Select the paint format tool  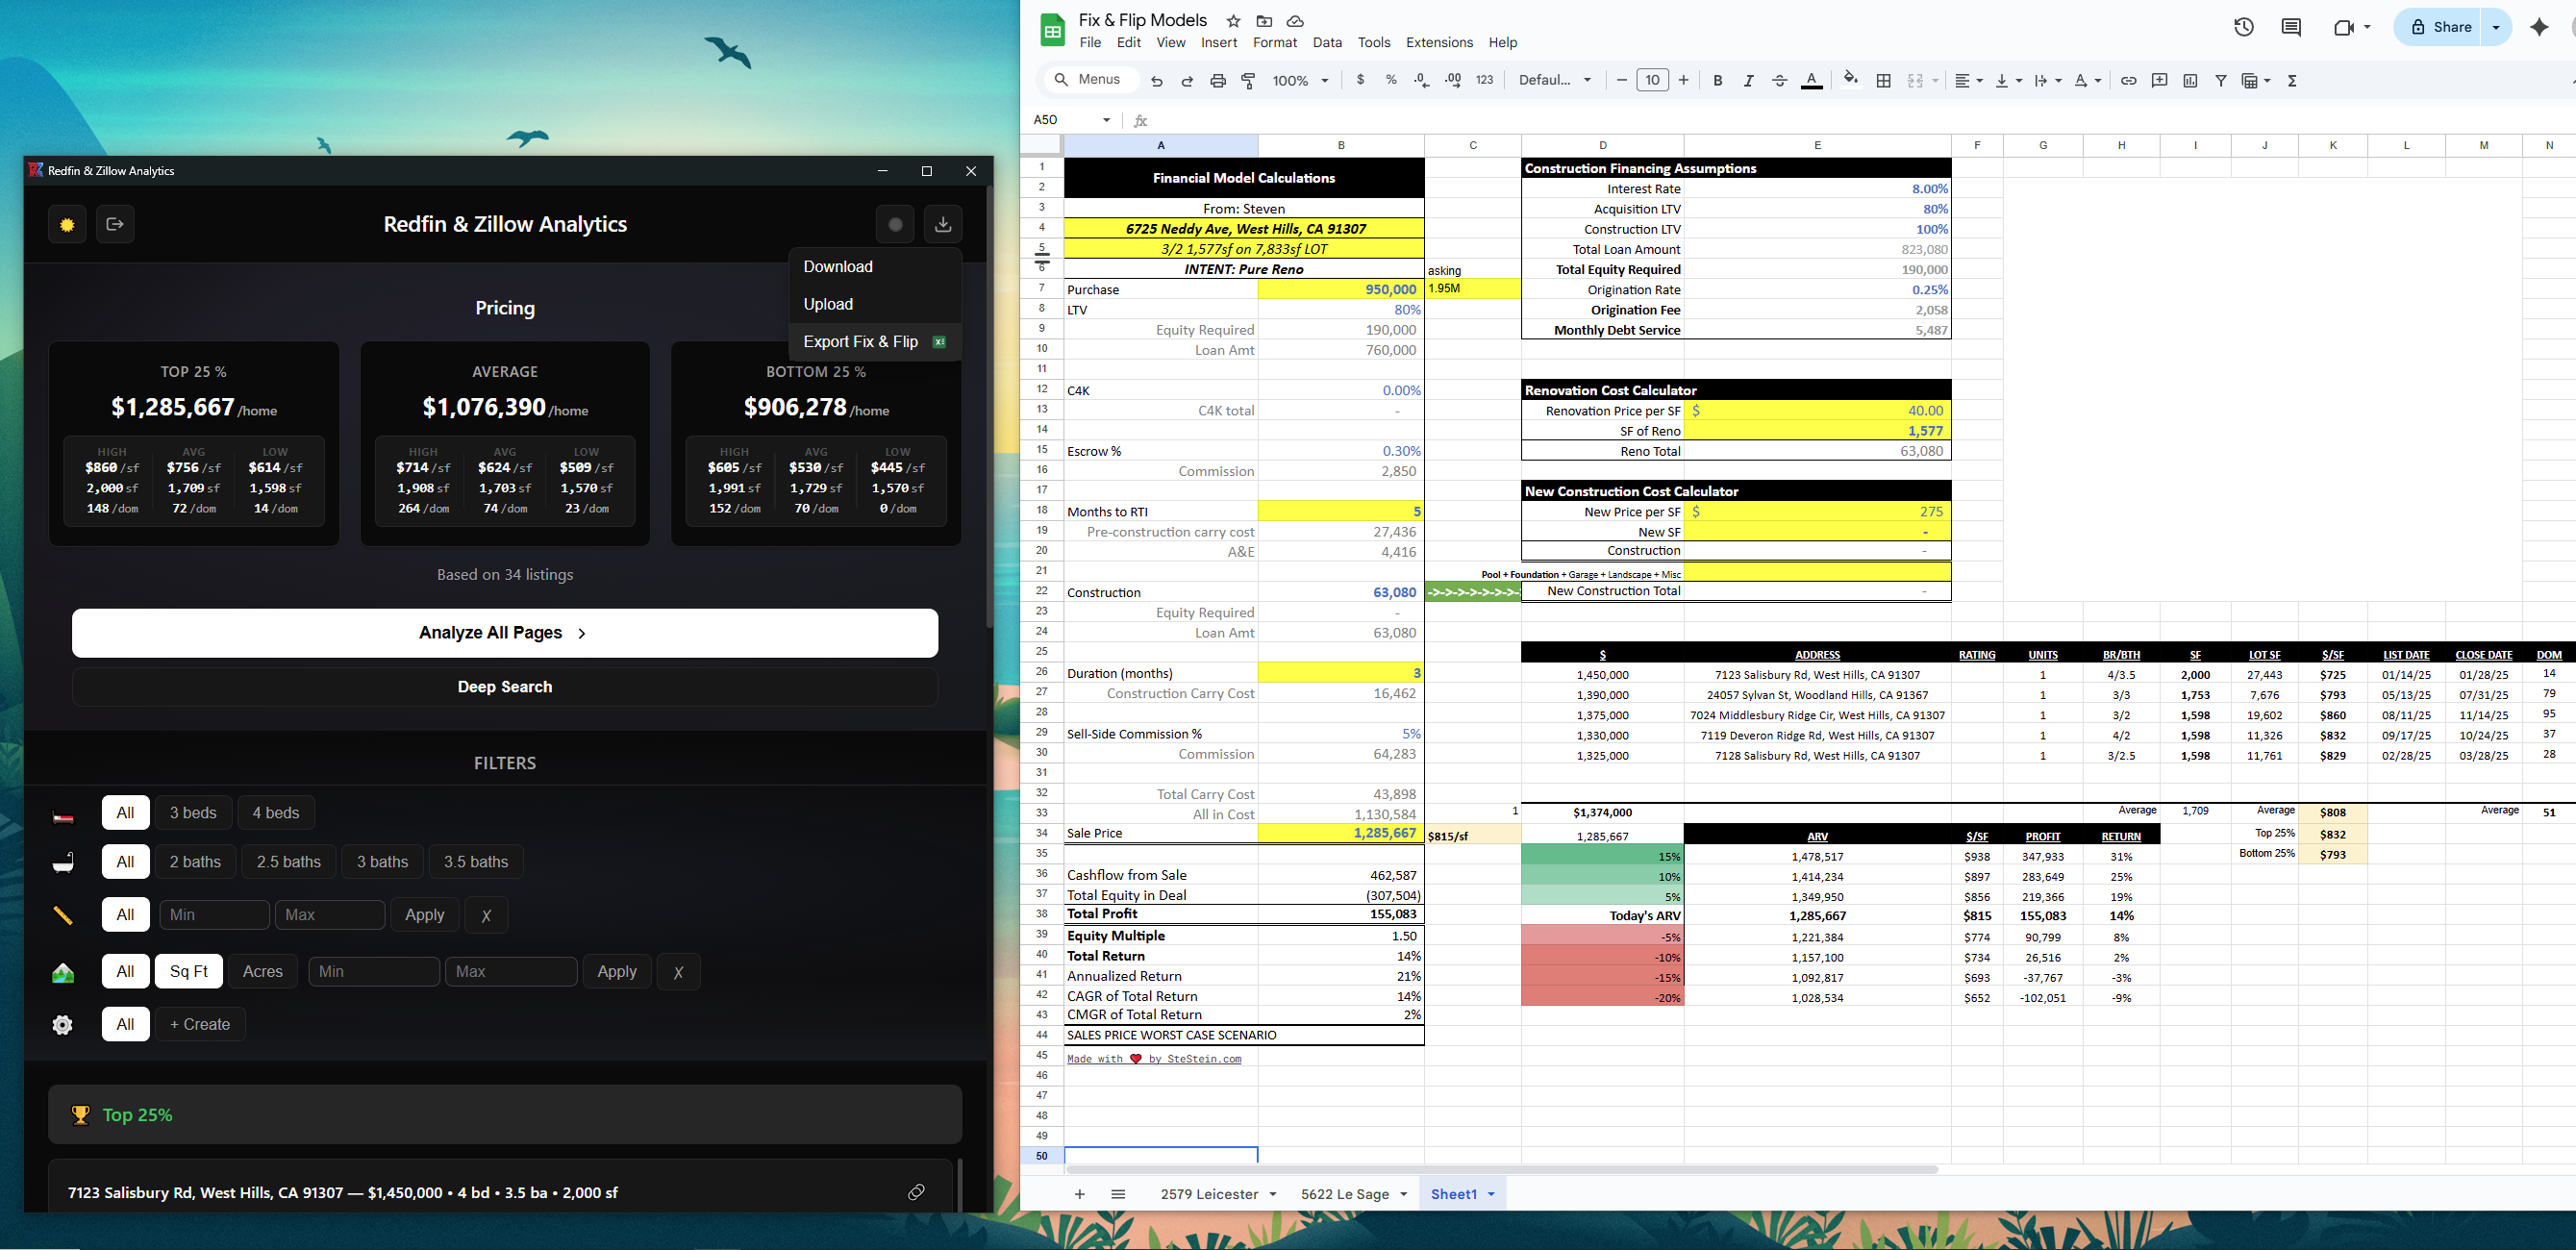(1248, 80)
